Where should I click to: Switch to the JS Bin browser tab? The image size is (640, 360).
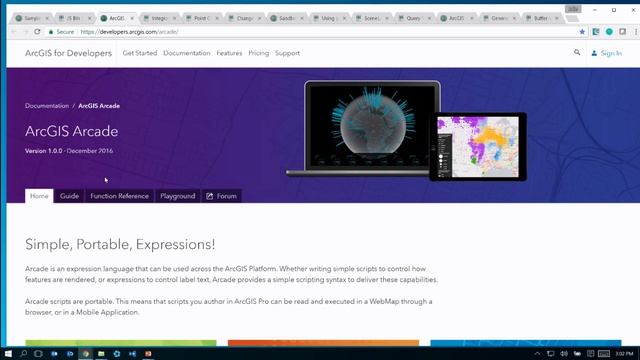tap(74, 18)
